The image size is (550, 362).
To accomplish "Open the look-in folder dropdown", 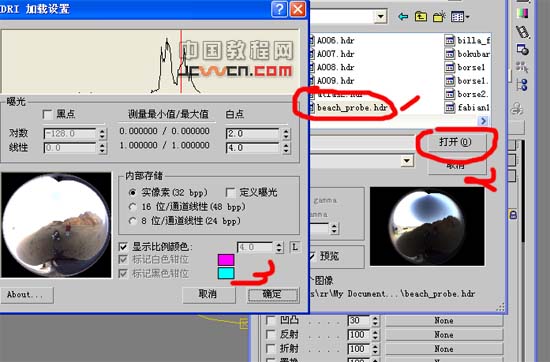I will click(380, 16).
